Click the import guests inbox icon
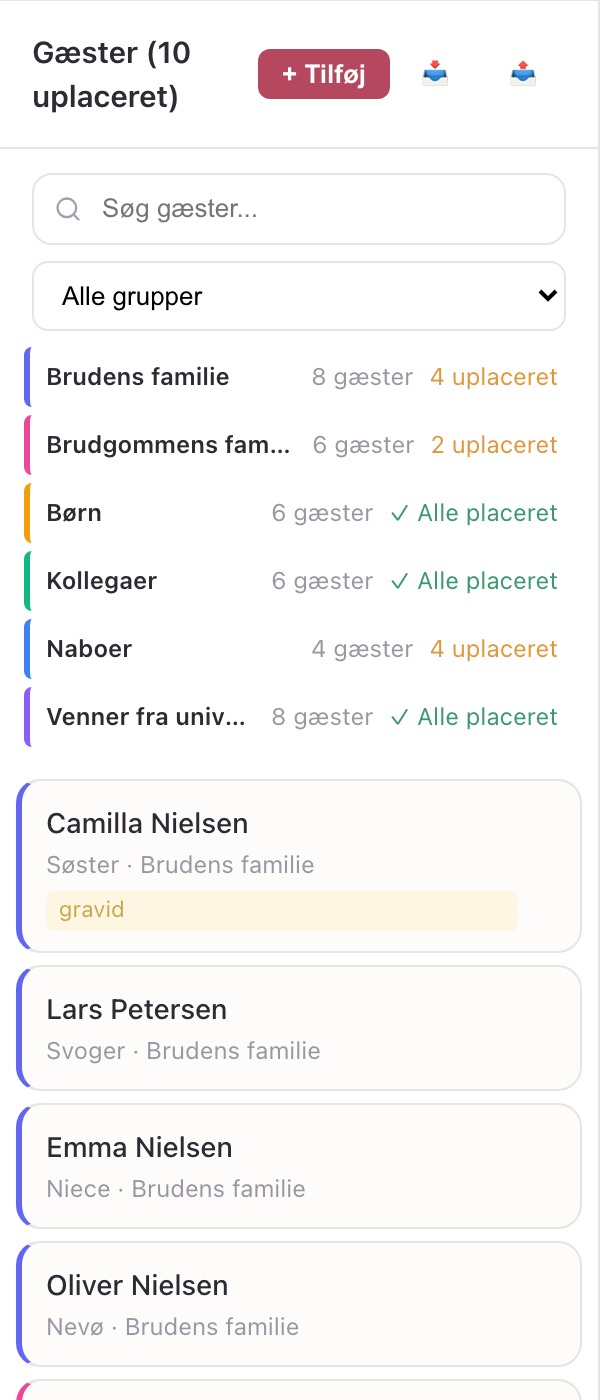Image resolution: width=600 pixels, height=1400 pixels. 435,74
